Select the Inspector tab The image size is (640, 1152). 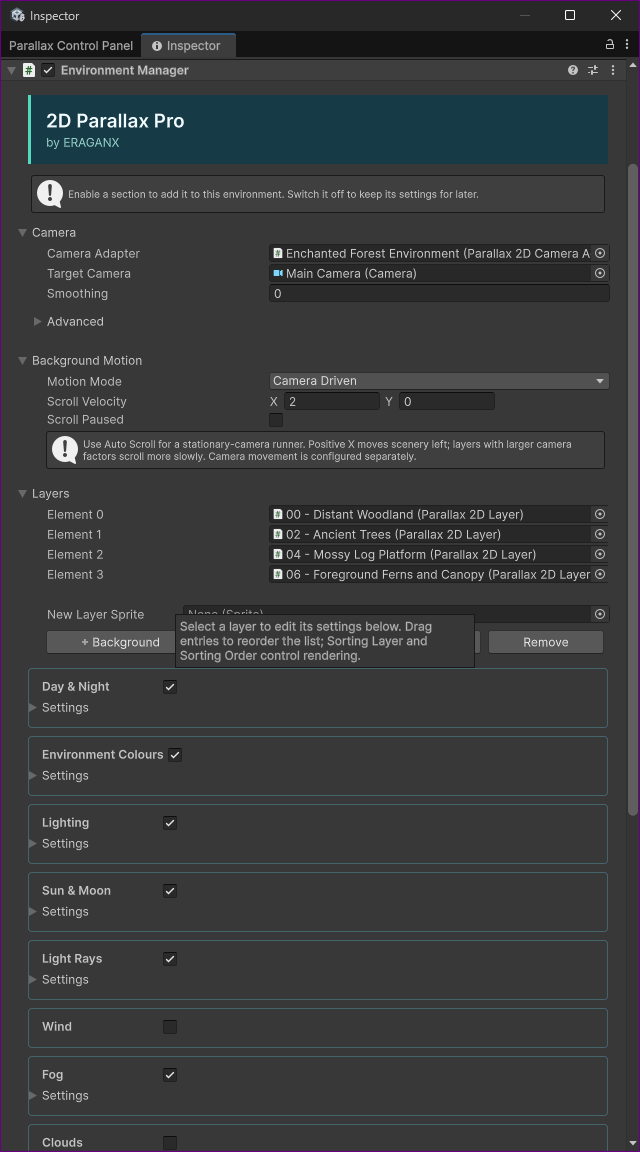(x=188, y=46)
